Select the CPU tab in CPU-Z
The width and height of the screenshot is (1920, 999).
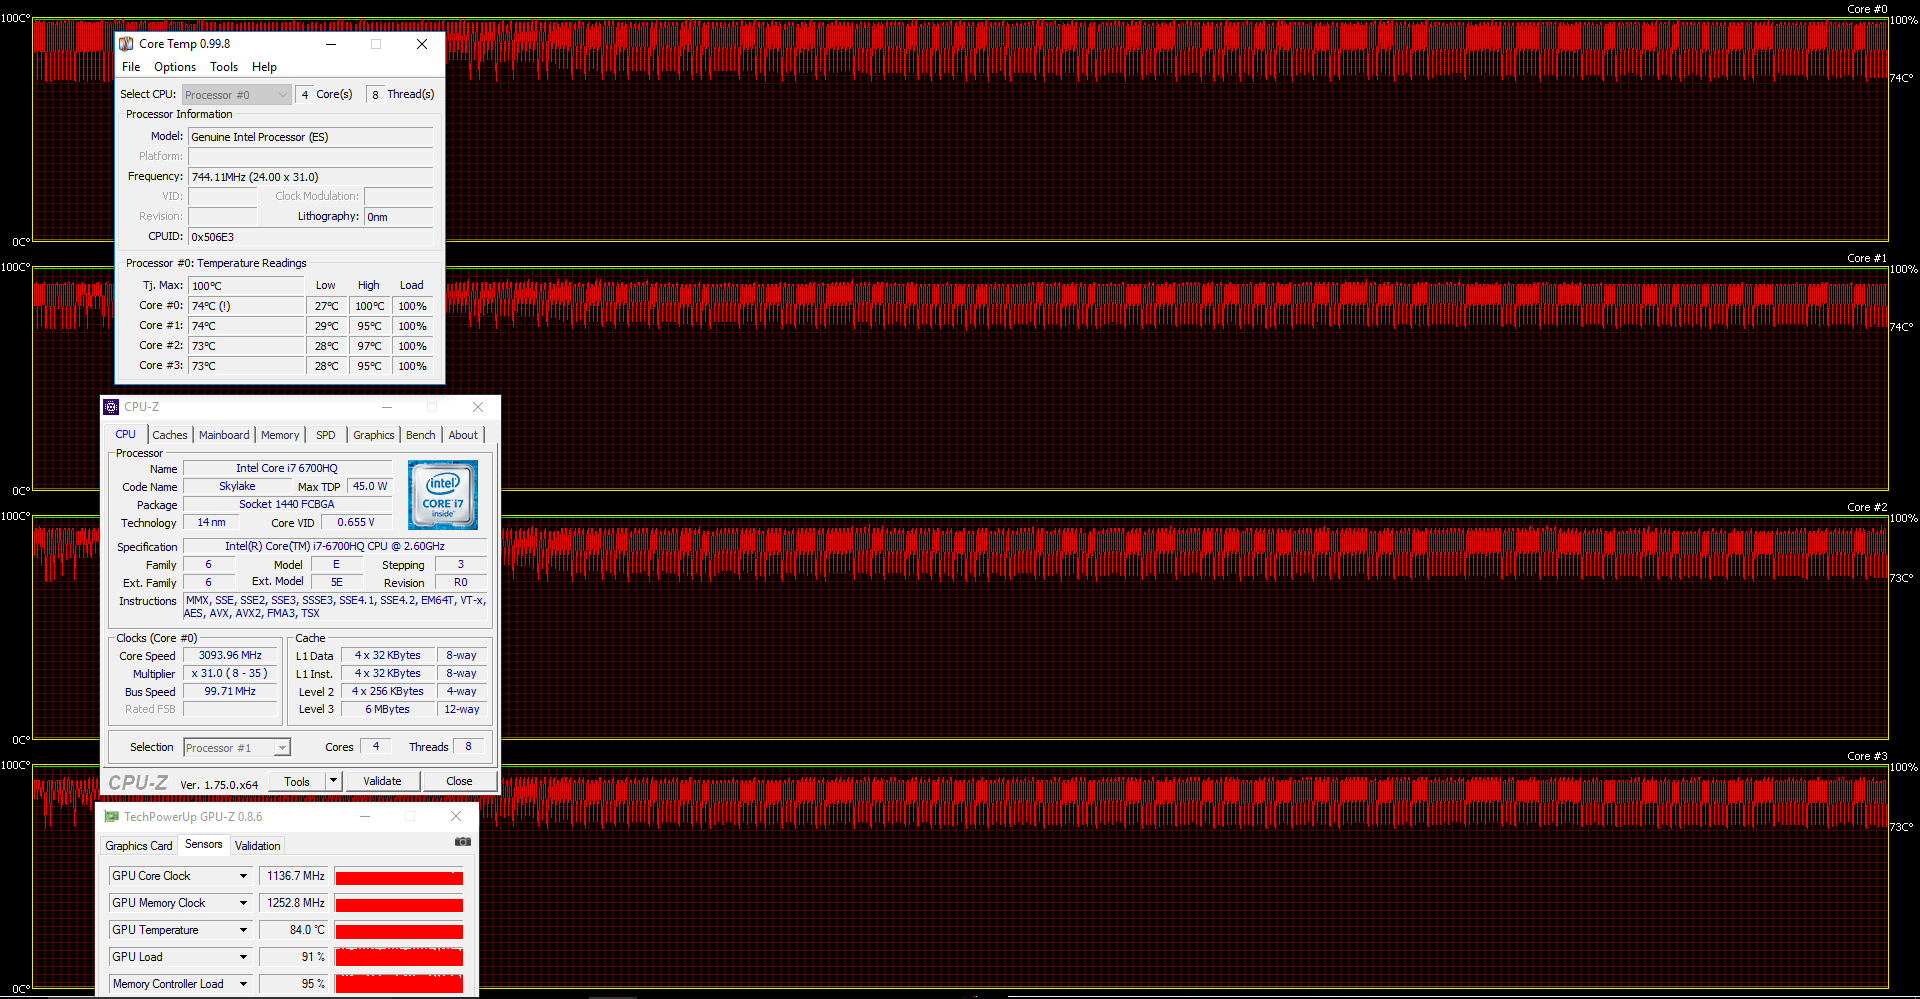pos(126,434)
